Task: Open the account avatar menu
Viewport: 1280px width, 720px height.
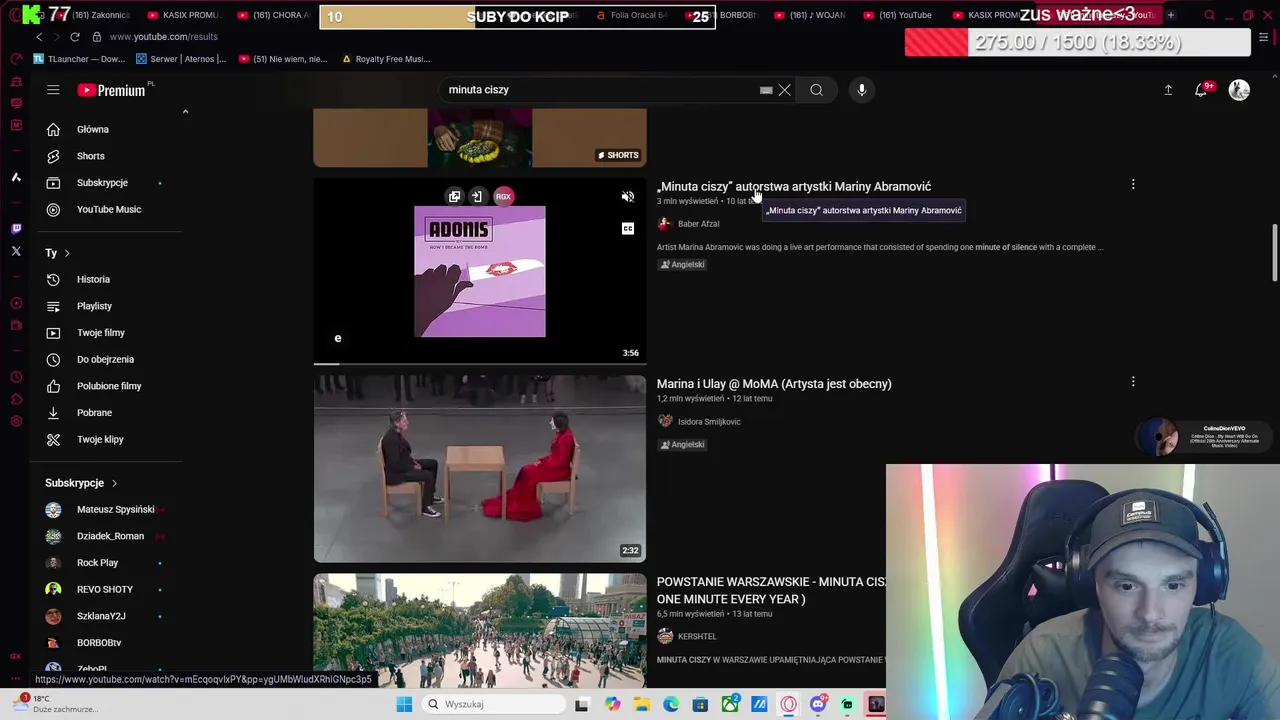Action: 1239,90
